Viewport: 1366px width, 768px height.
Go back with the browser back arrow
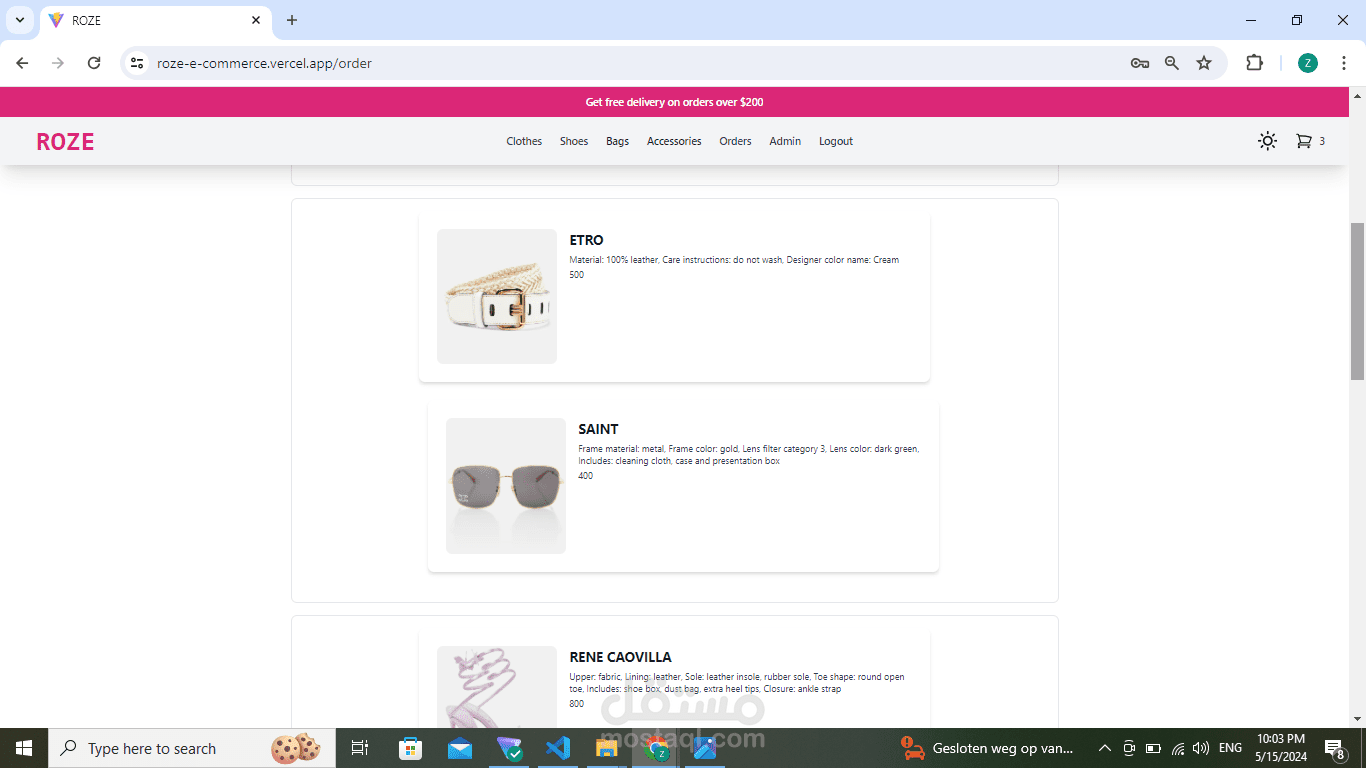click(x=22, y=63)
